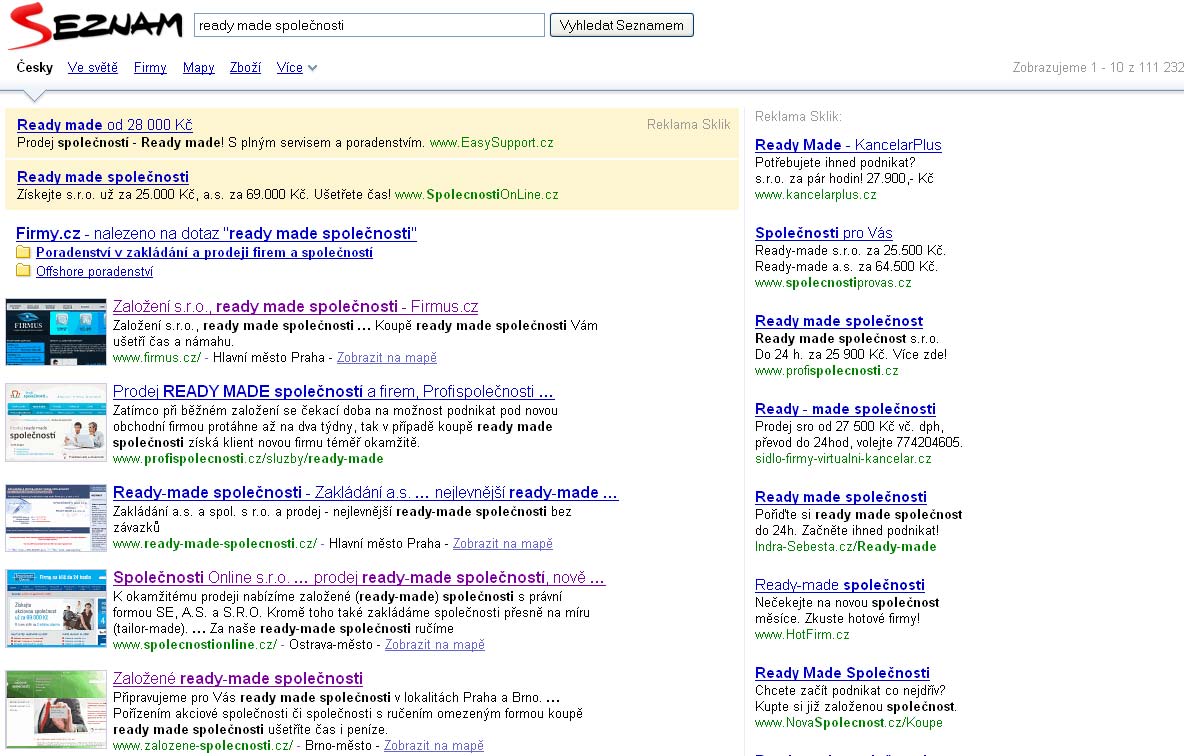The height and width of the screenshot is (756, 1184).
Task: Click the search query input field
Action: 369,25
